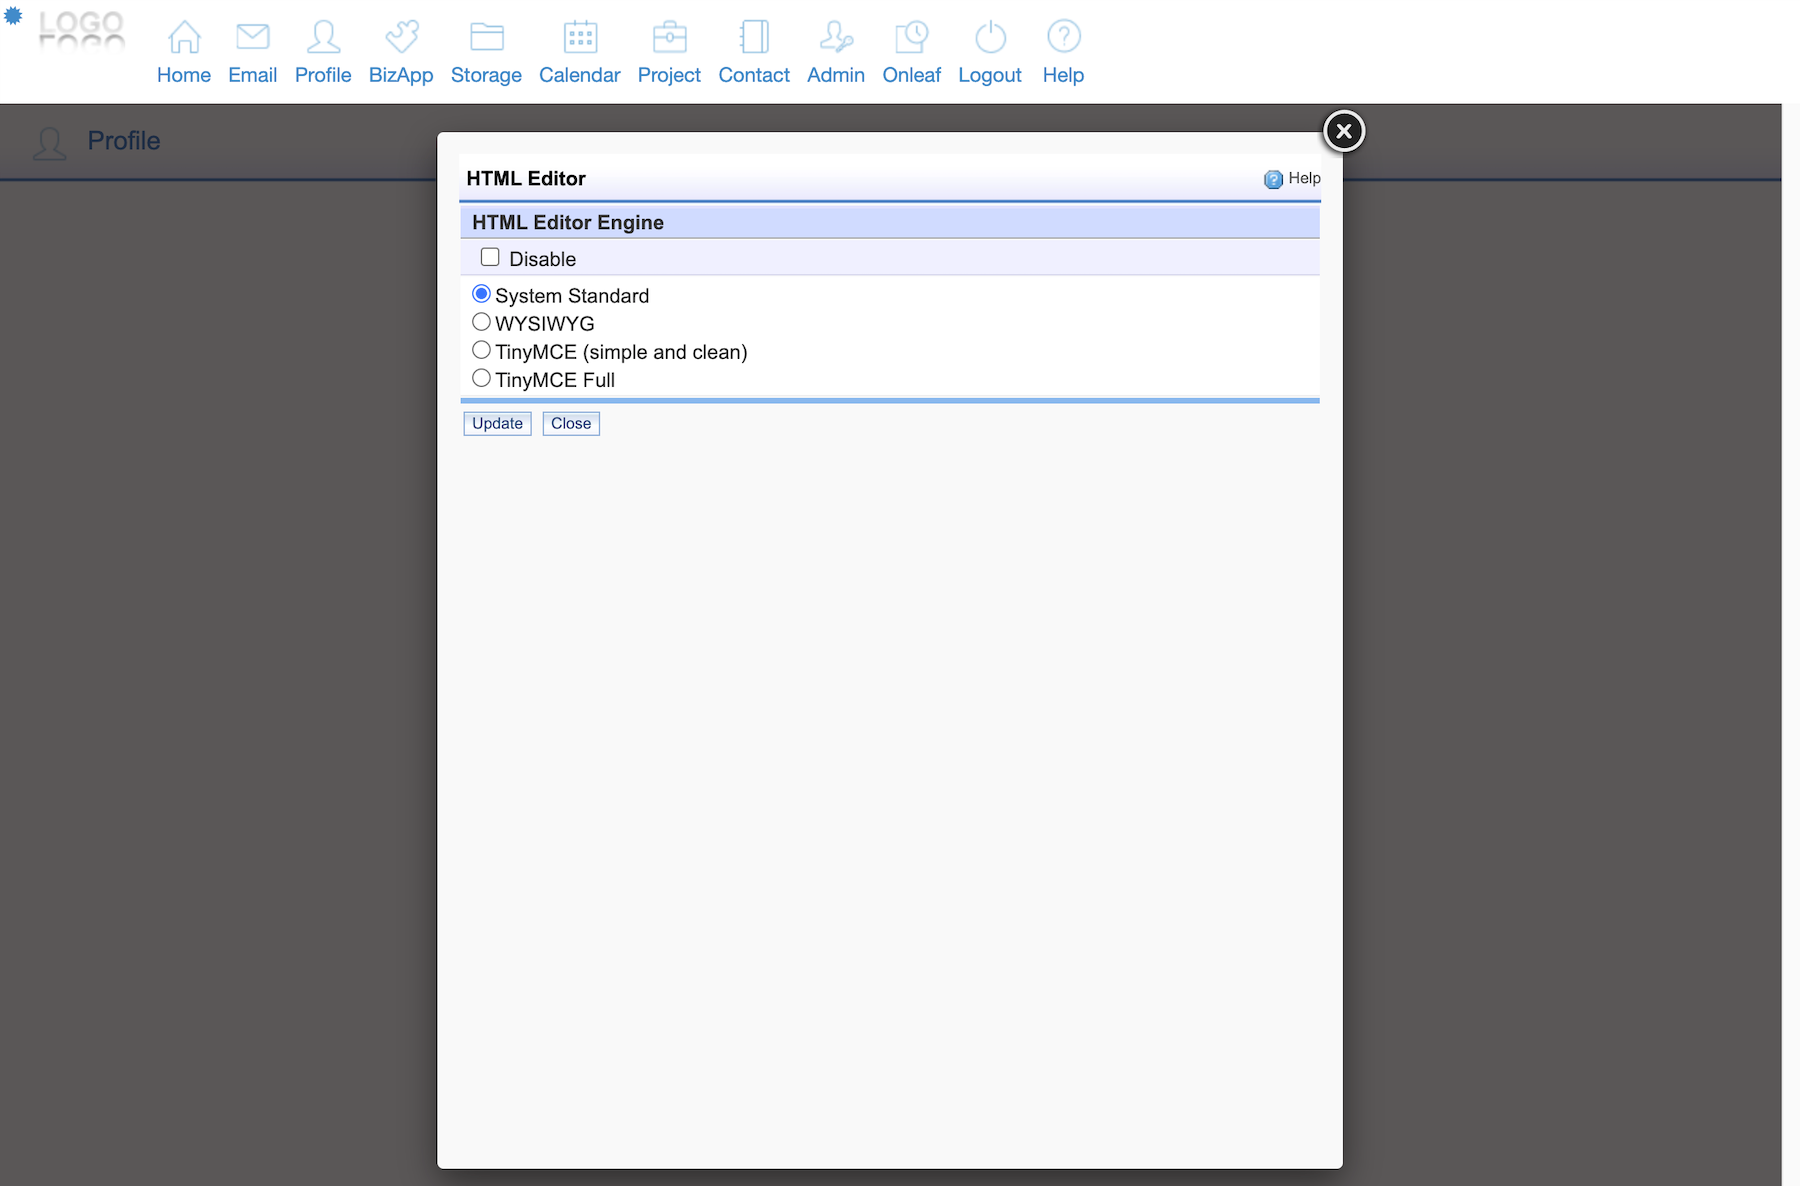Choose TinyMCE (simple and clean) option

point(481,350)
